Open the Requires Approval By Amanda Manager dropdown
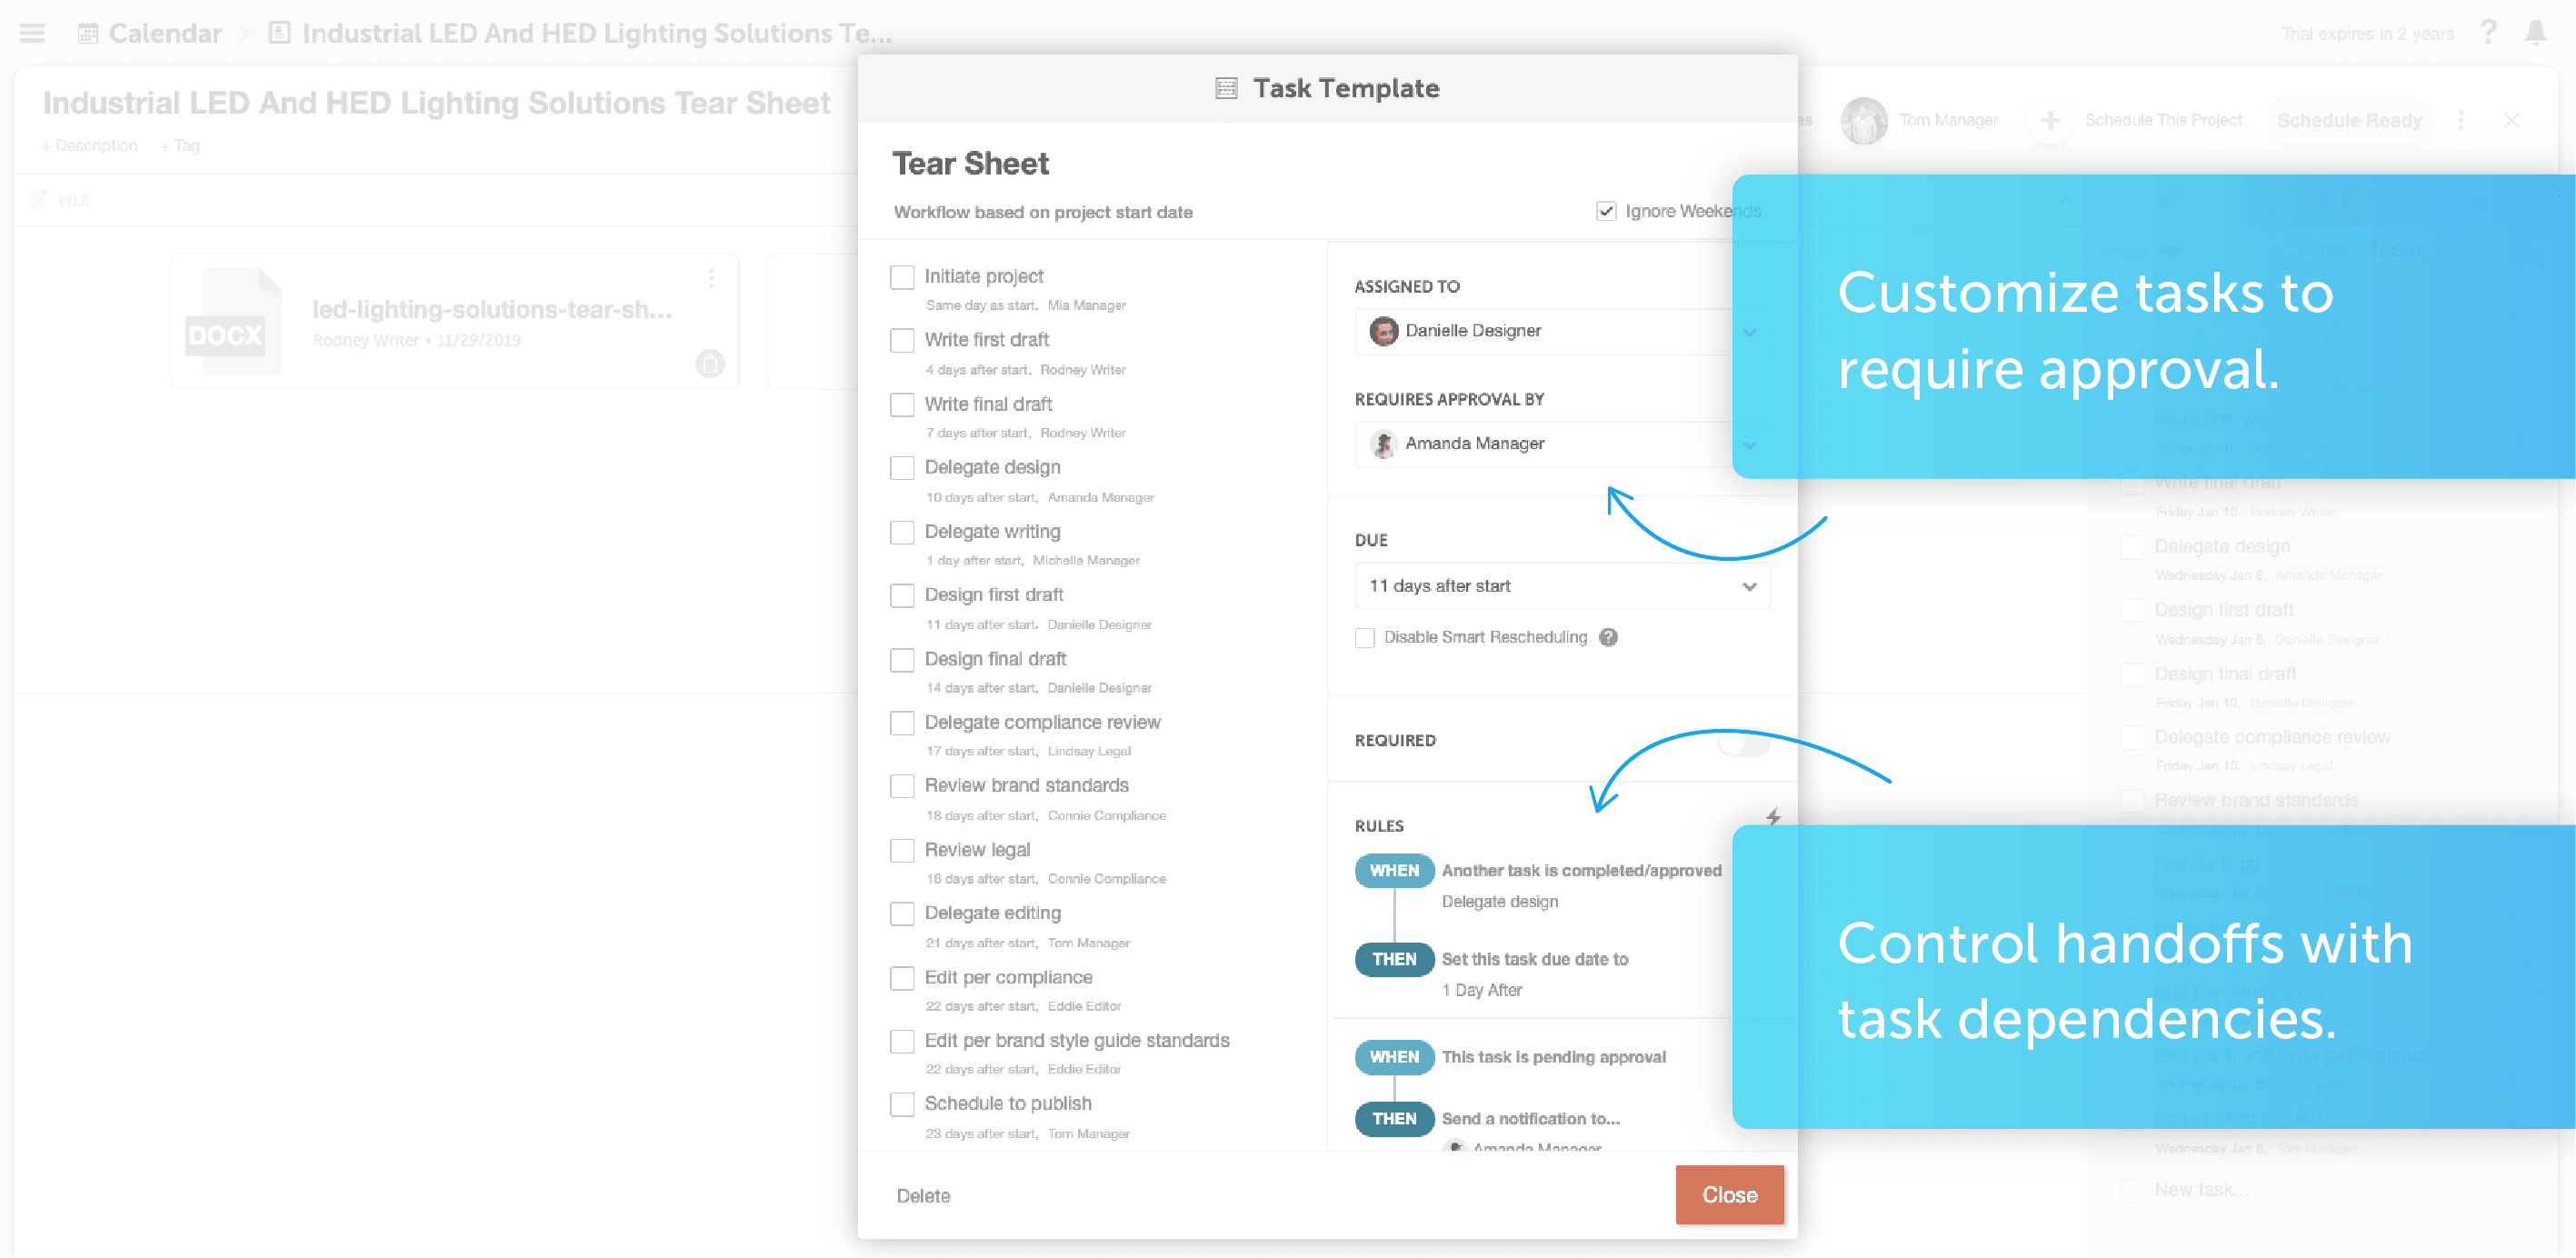 (x=1562, y=444)
